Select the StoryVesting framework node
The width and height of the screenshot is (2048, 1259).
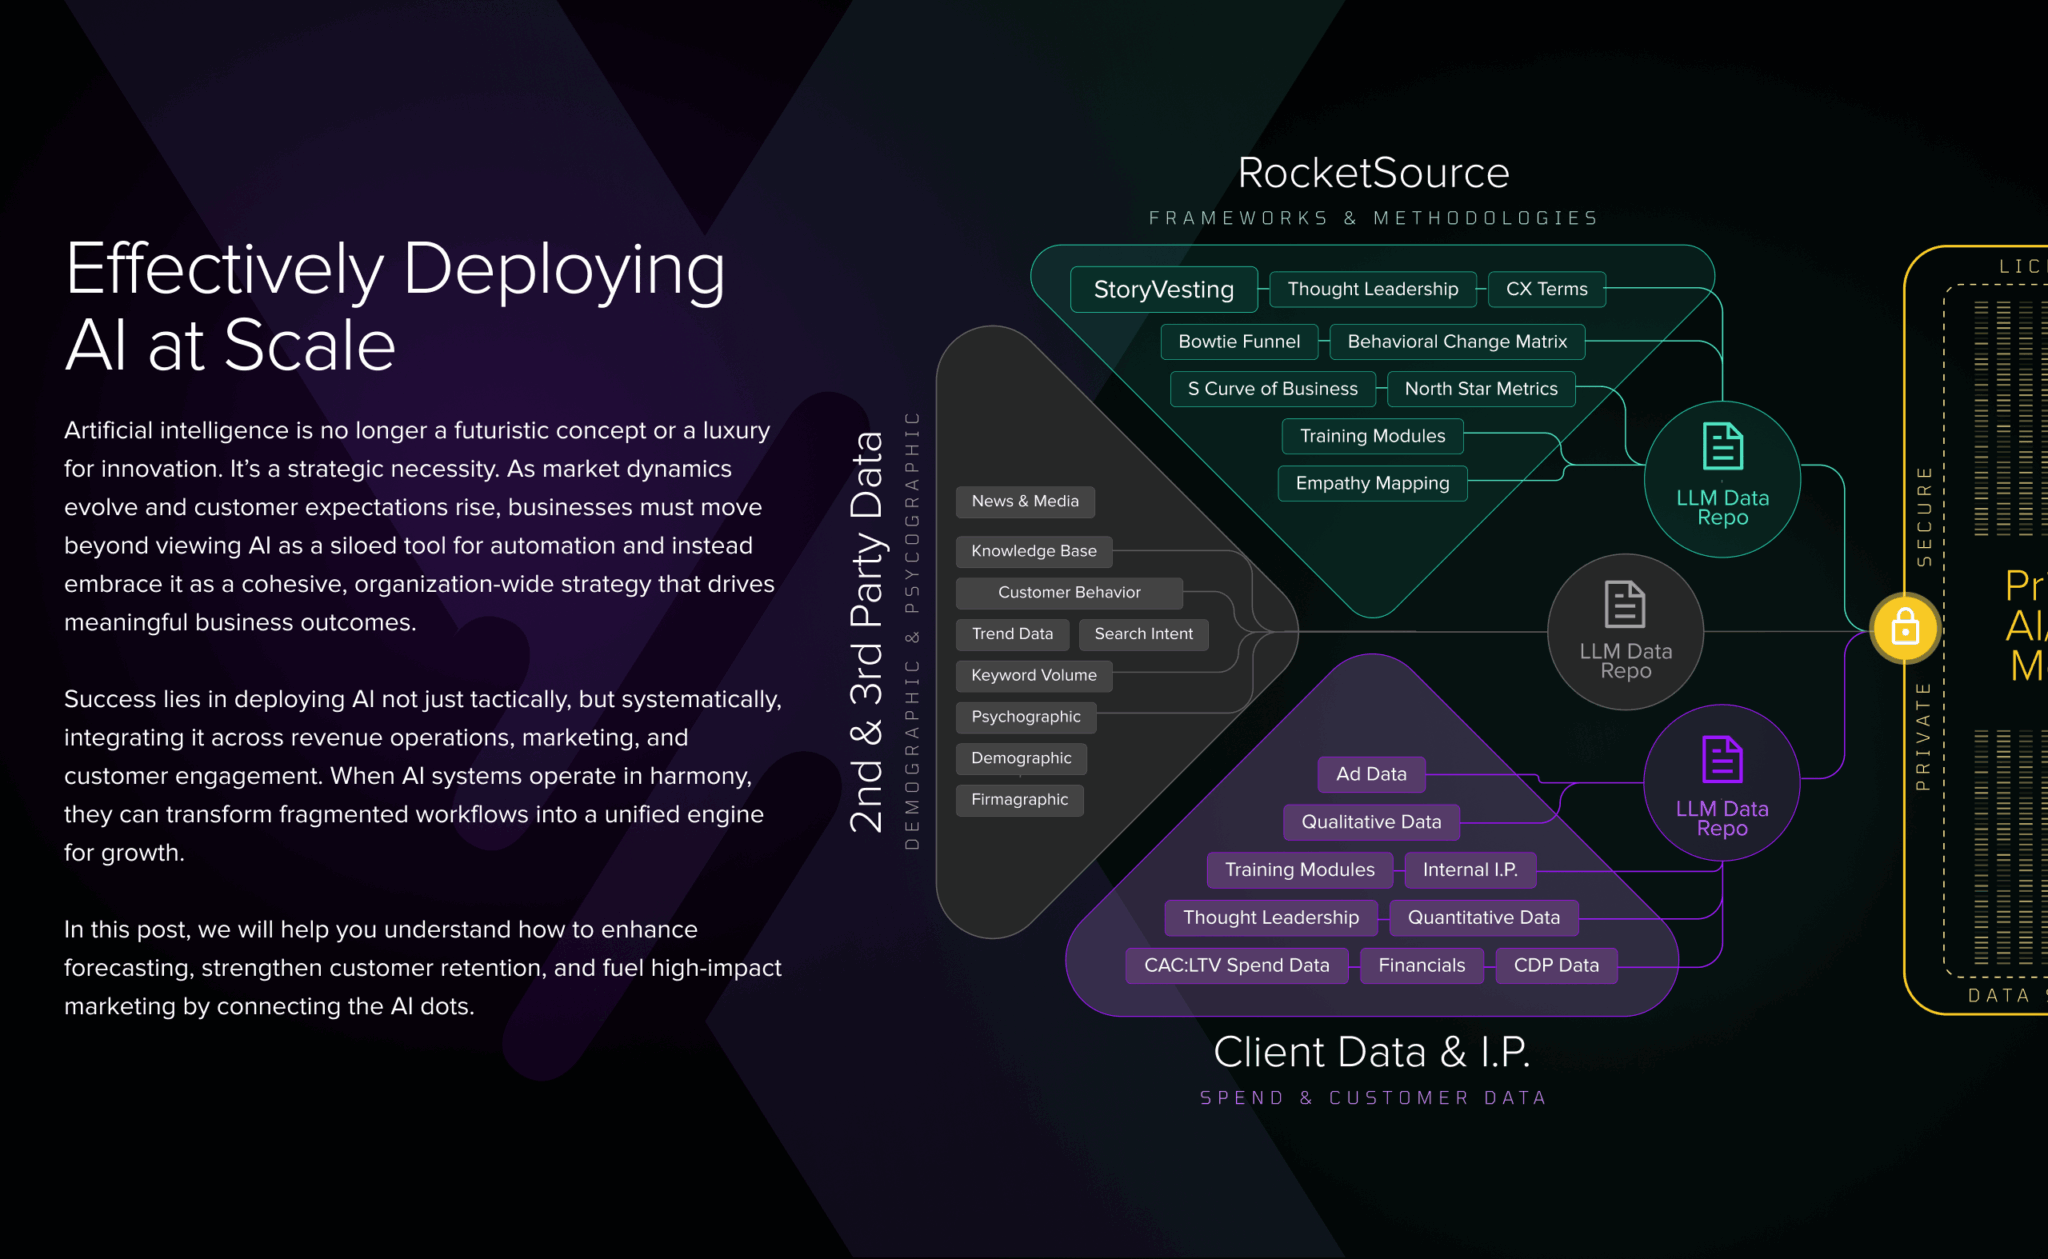click(1162, 289)
